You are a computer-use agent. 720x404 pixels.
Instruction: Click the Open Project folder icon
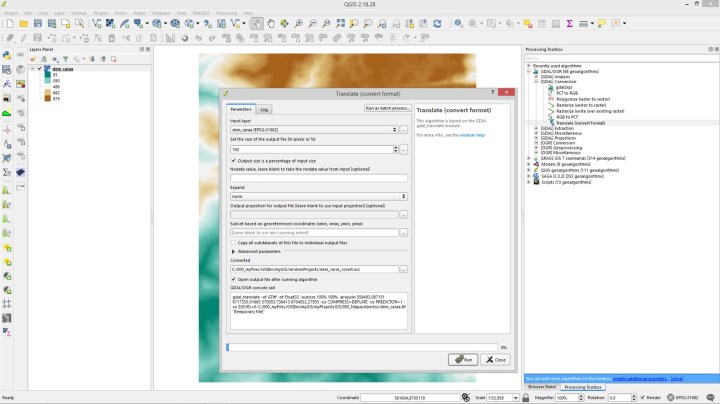pos(22,22)
